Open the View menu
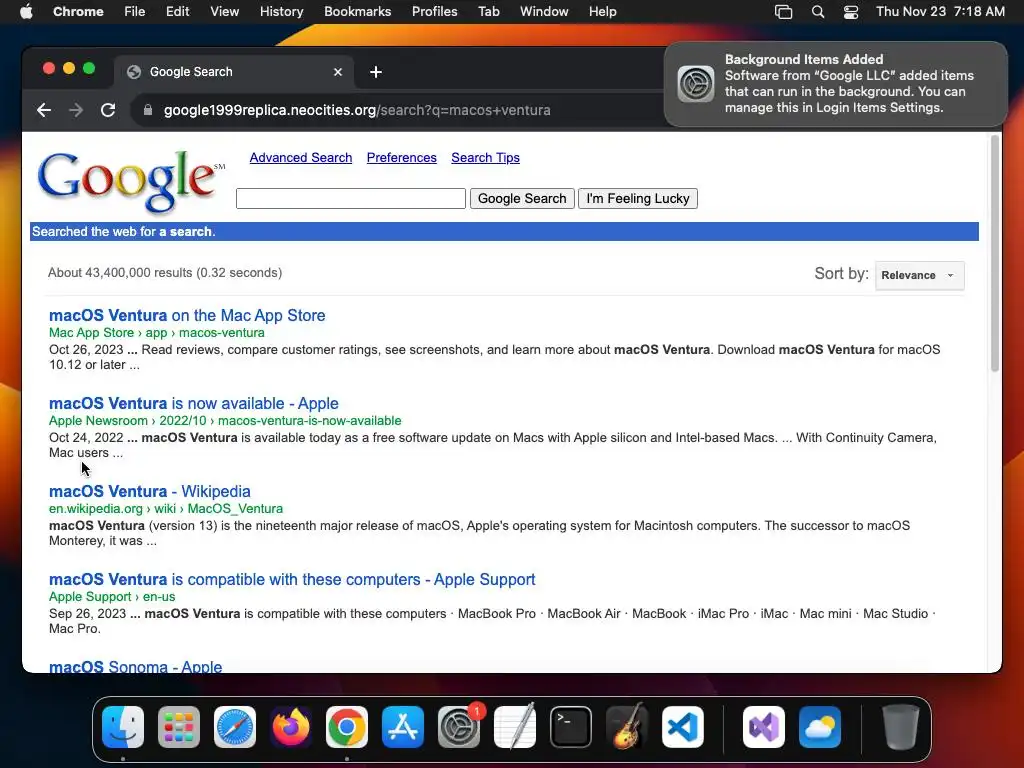The image size is (1024, 768). tap(224, 12)
